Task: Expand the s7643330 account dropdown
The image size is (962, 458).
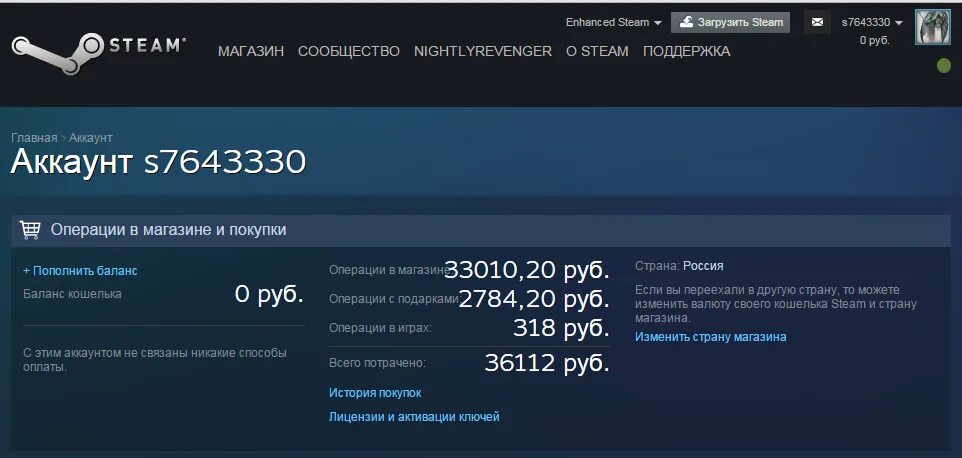Action: 872,23
